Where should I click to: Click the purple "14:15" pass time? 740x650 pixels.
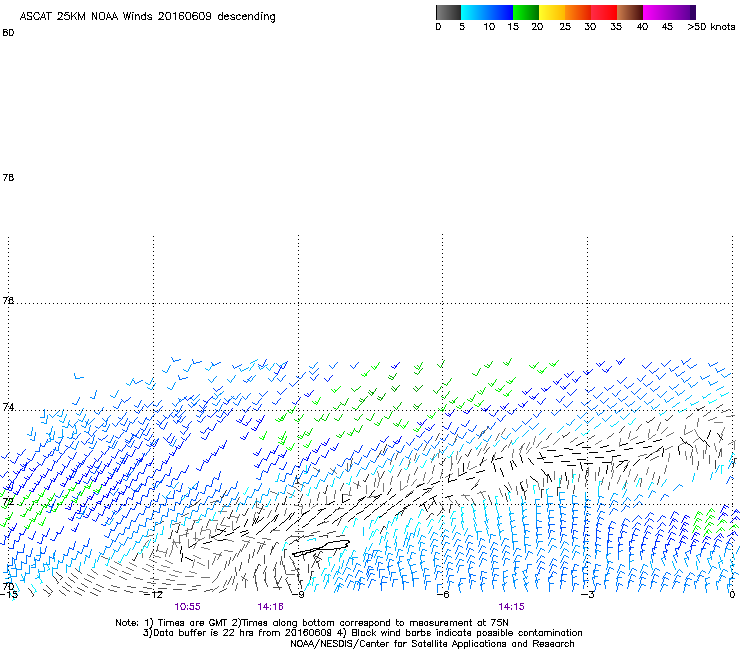511,607
